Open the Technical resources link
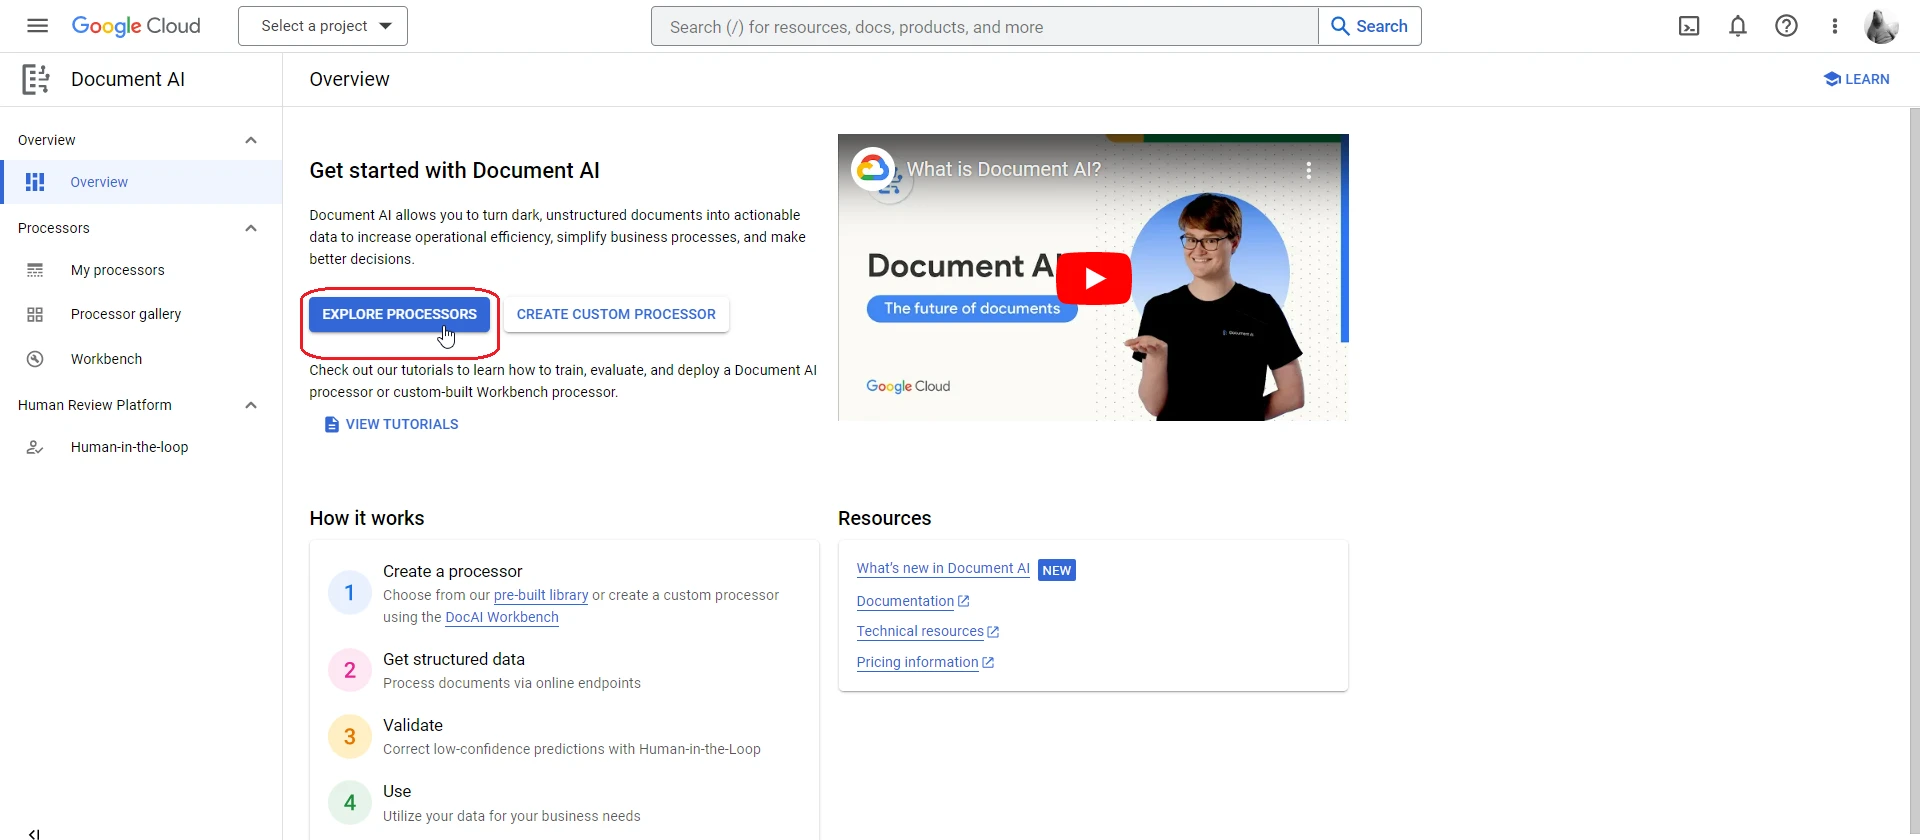Image resolution: width=1920 pixels, height=840 pixels. coord(920,632)
